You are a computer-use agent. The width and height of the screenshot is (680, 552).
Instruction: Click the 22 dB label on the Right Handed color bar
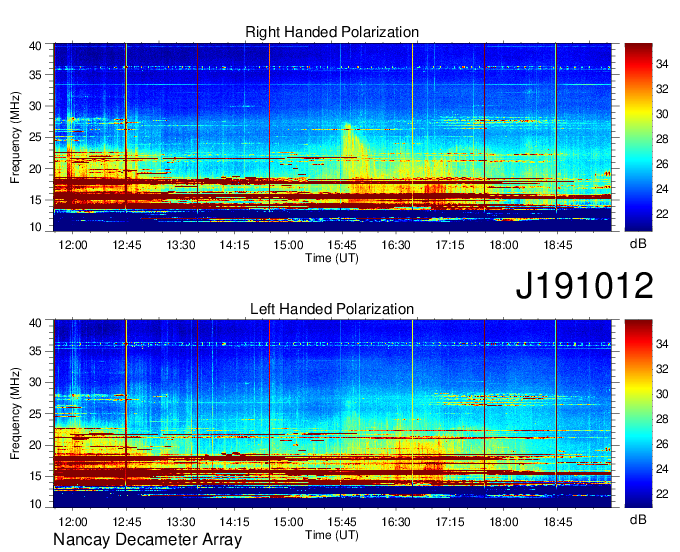pyautogui.click(x=662, y=214)
